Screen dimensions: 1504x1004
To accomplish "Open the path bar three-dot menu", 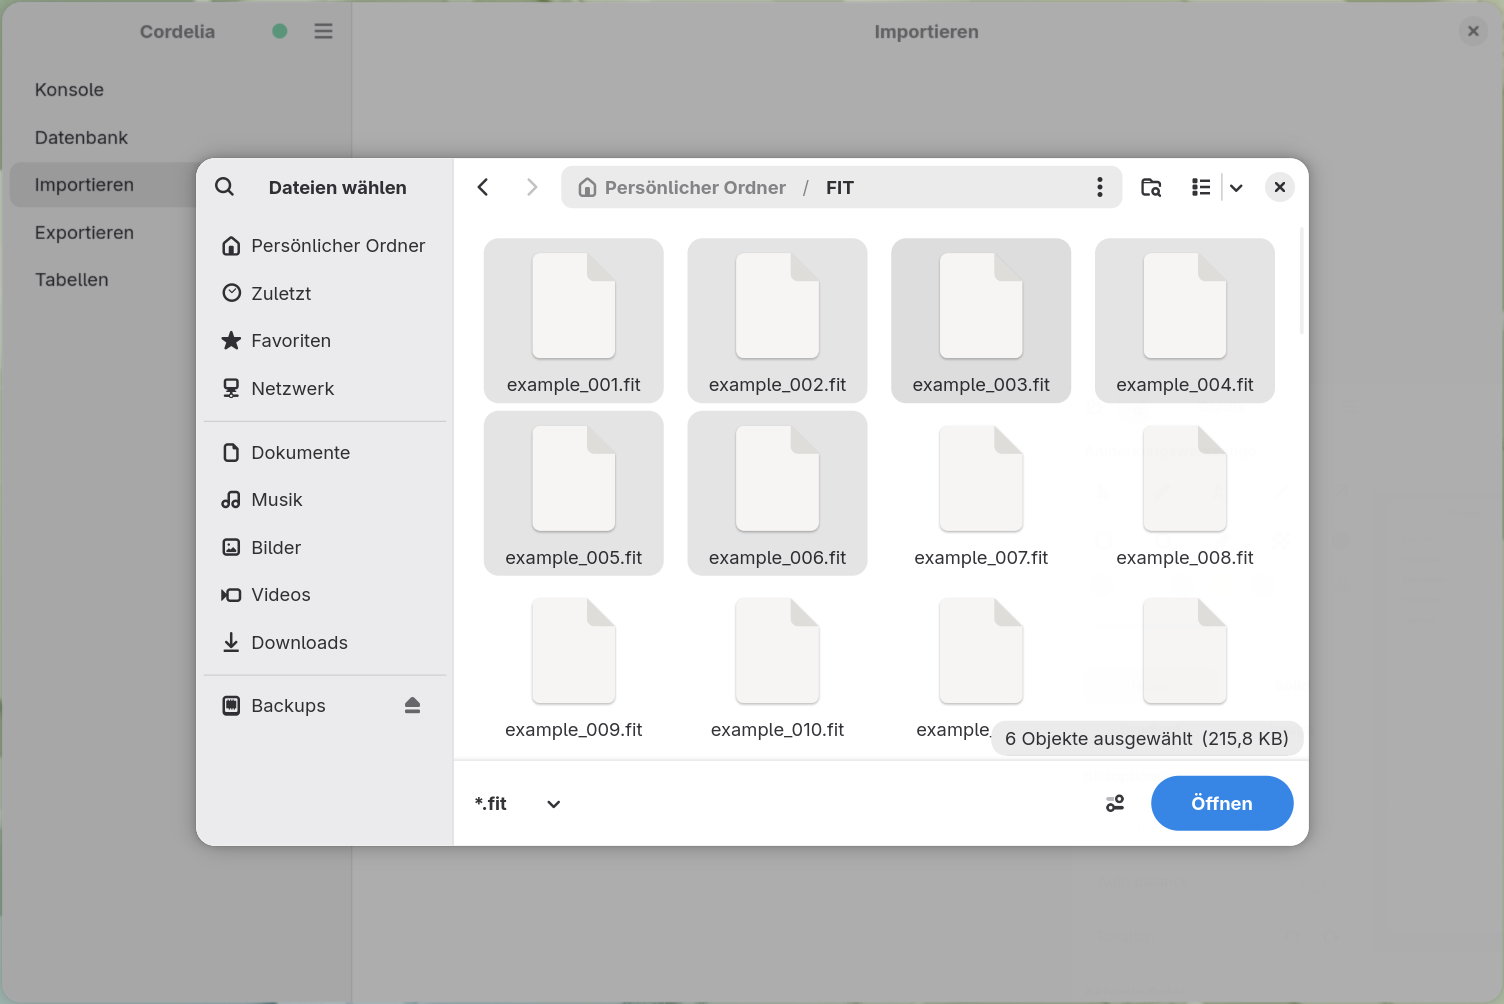I will [x=1100, y=187].
